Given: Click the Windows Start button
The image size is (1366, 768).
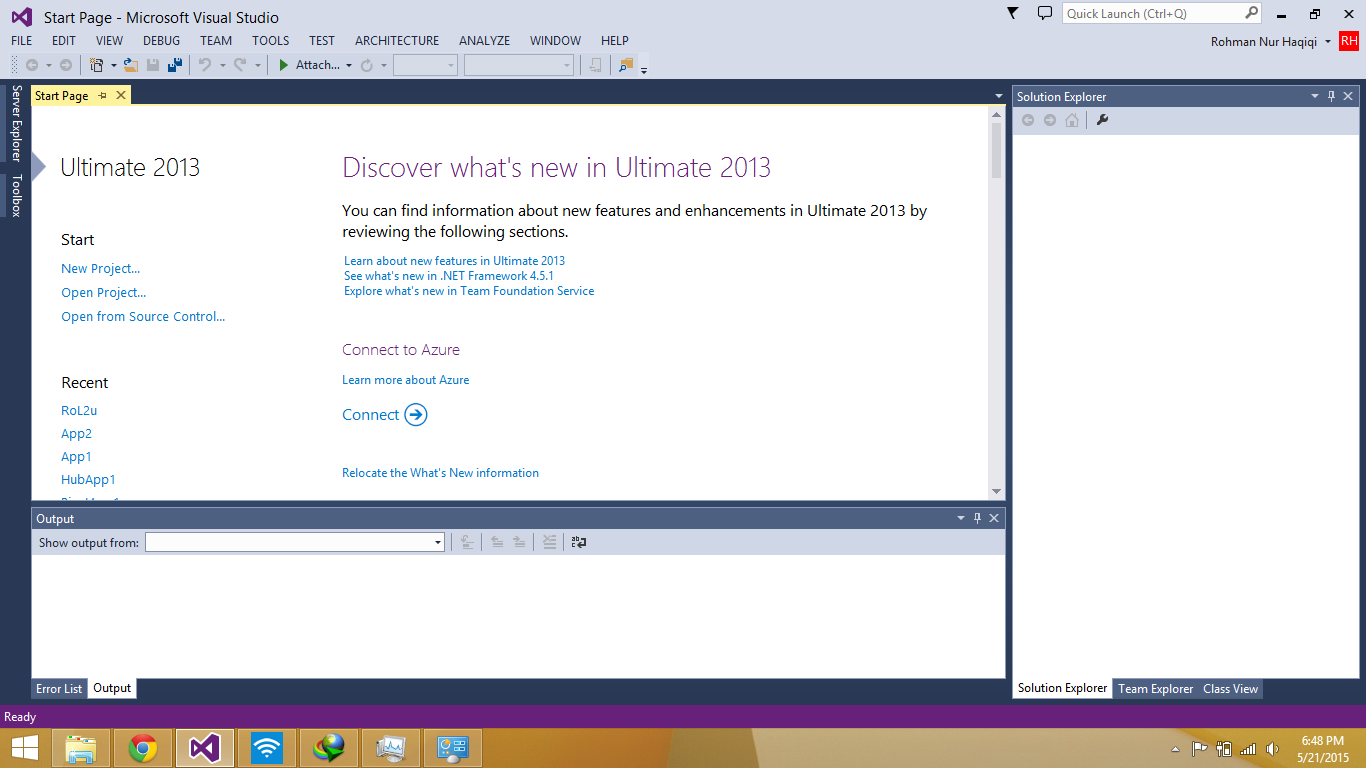Looking at the screenshot, I should click(x=24, y=748).
